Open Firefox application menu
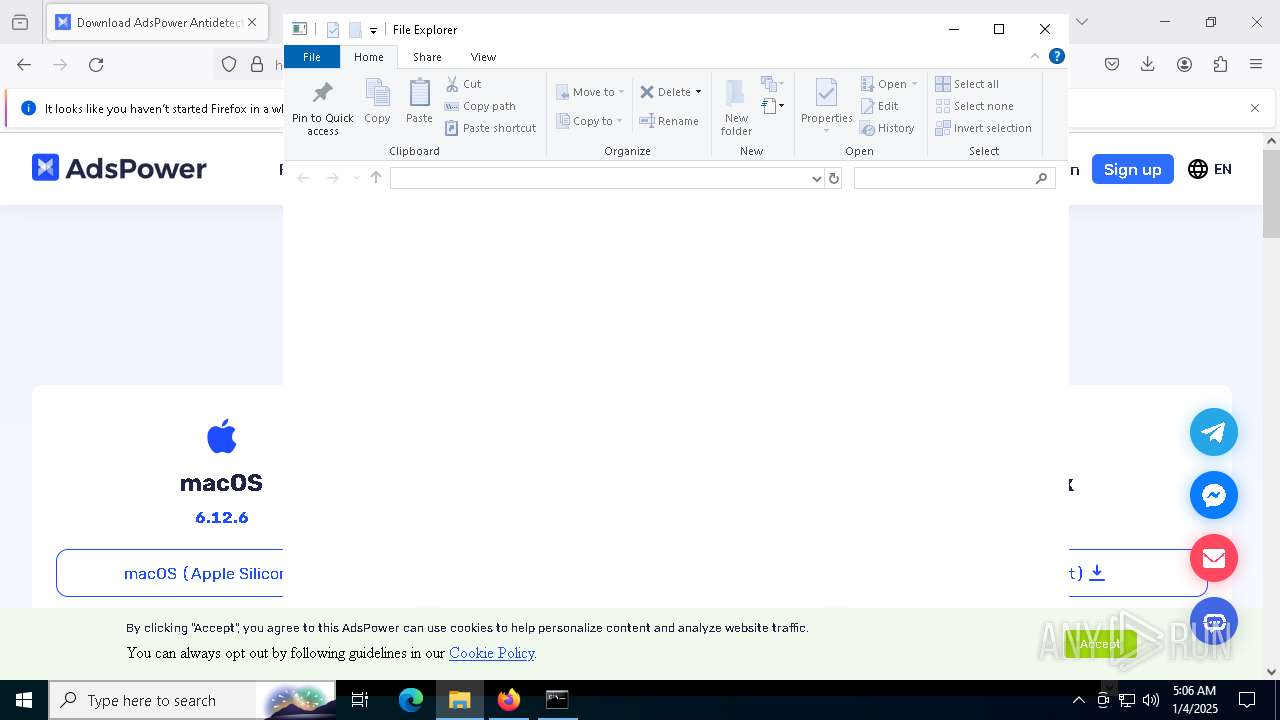Image resolution: width=1280 pixels, height=720 pixels. (x=1256, y=65)
